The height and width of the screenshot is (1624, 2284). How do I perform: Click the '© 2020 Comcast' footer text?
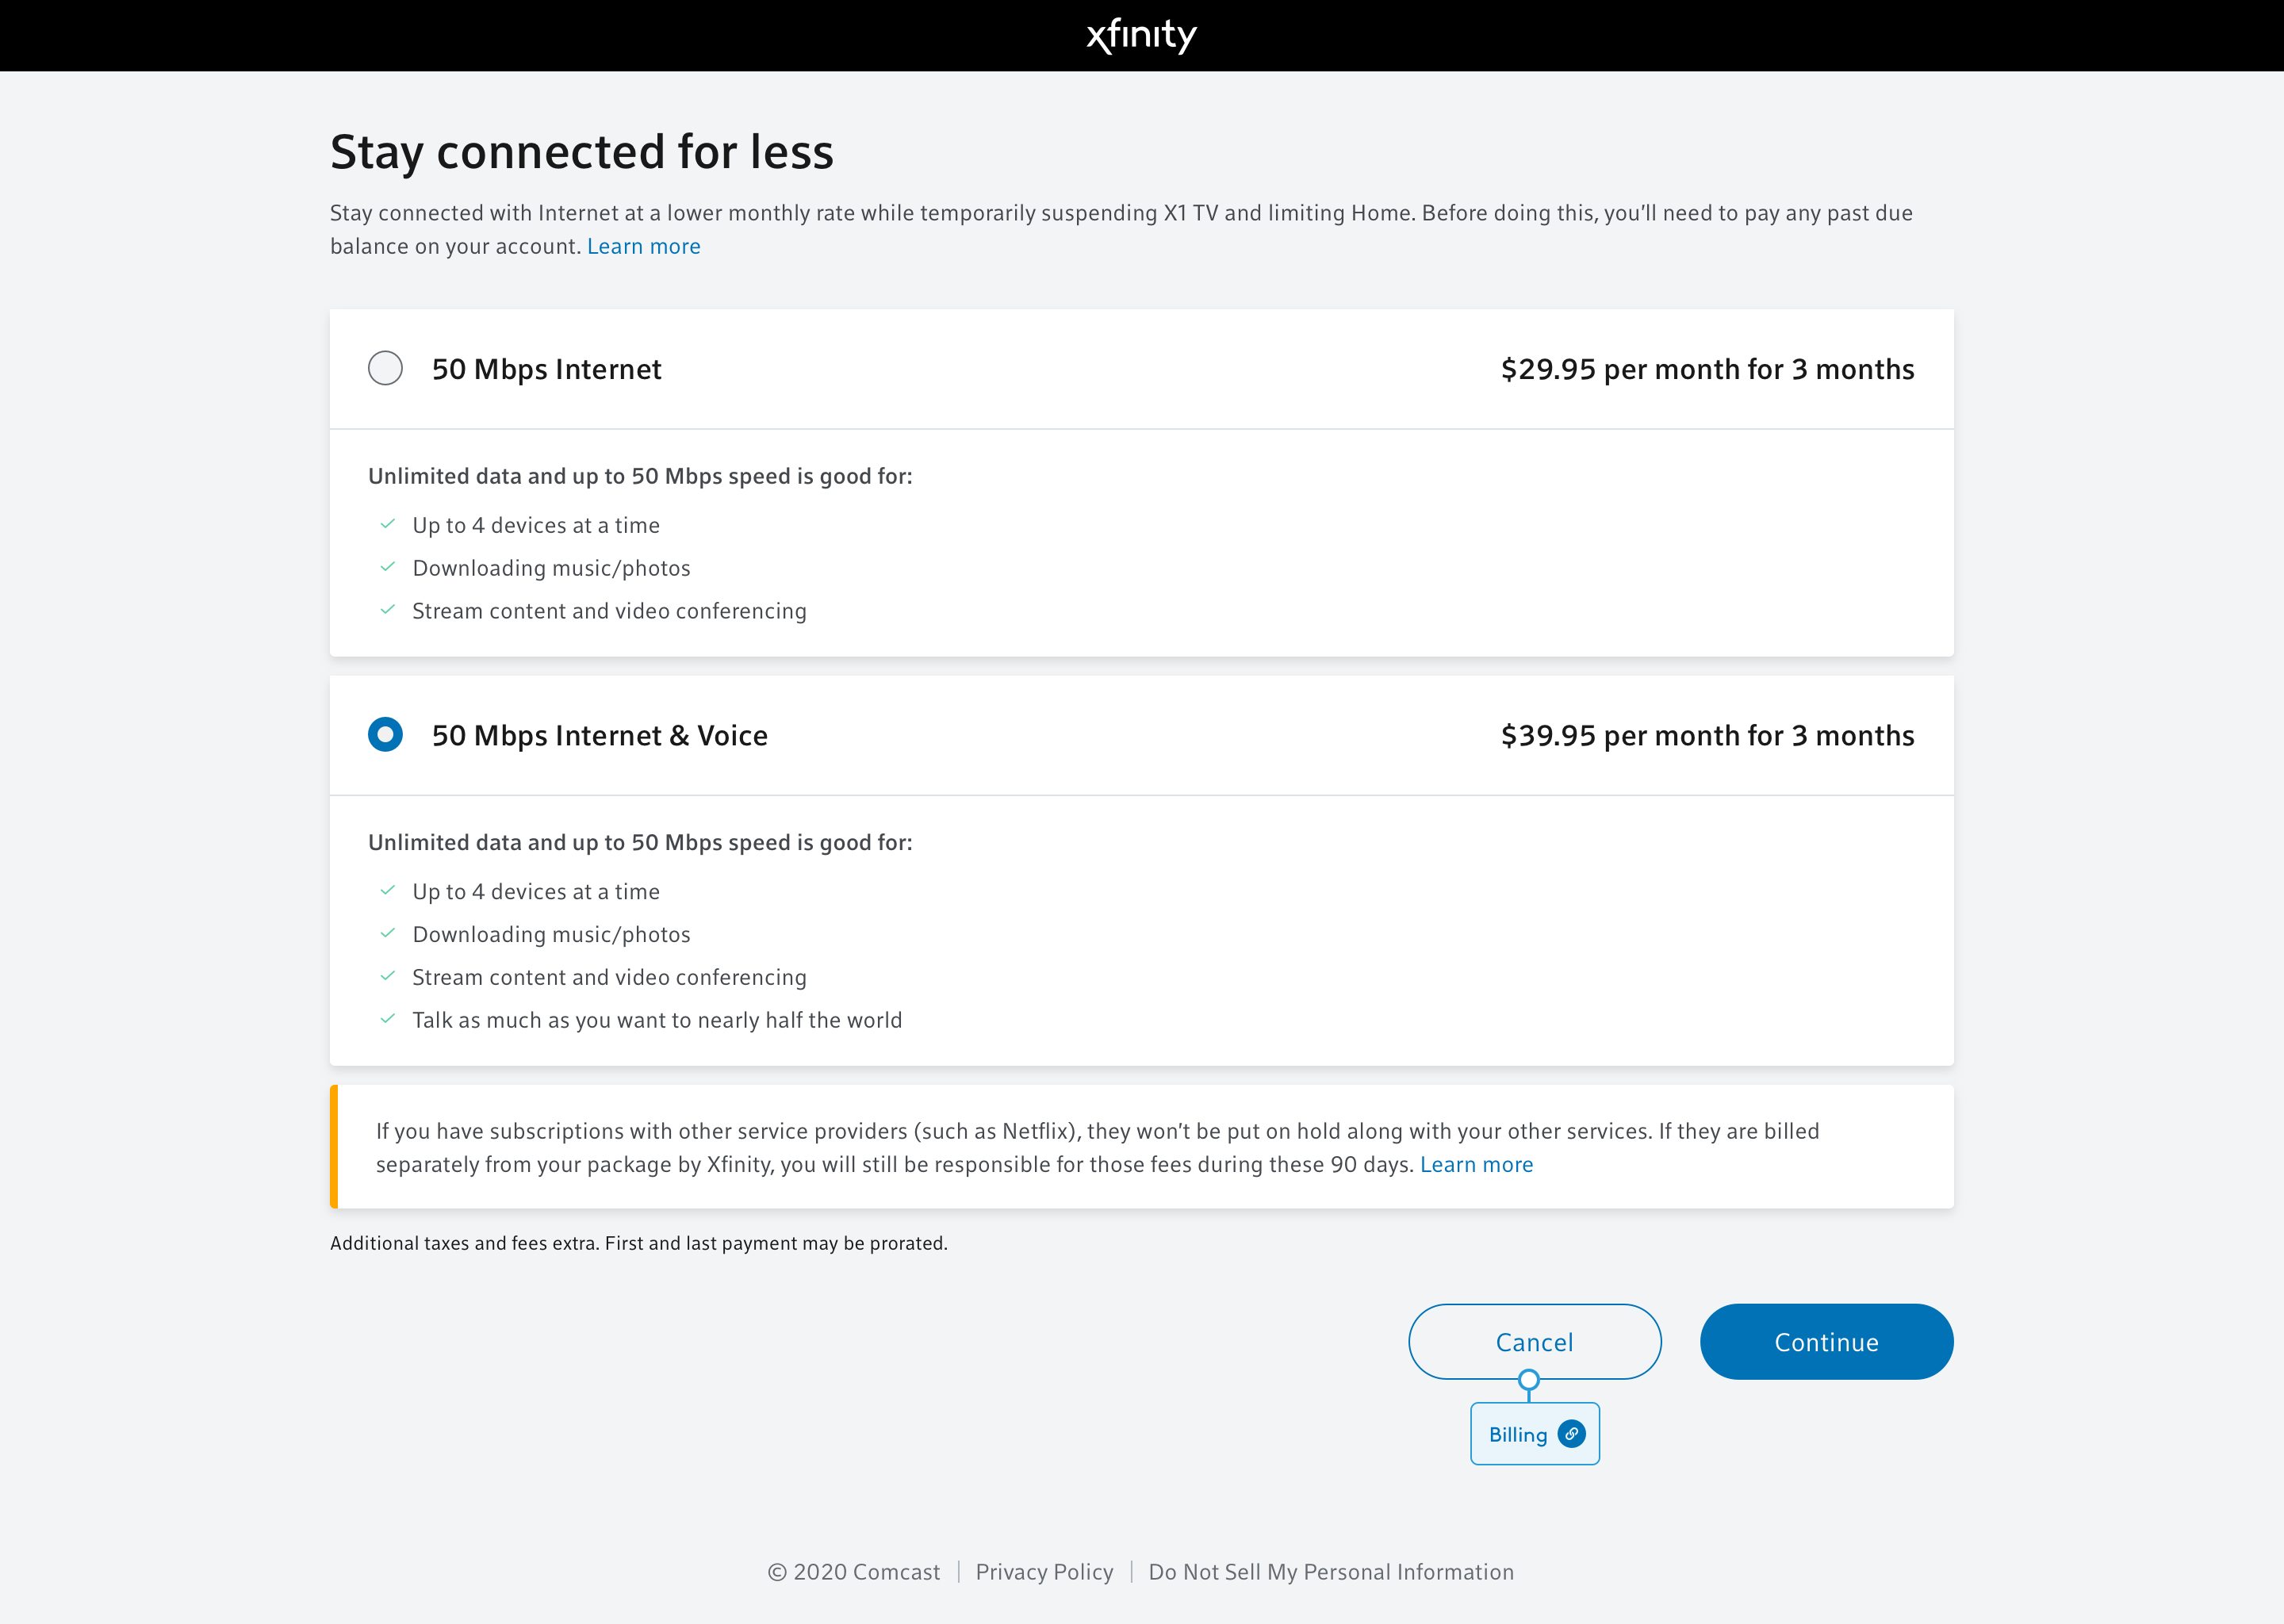click(x=853, y=1572)
